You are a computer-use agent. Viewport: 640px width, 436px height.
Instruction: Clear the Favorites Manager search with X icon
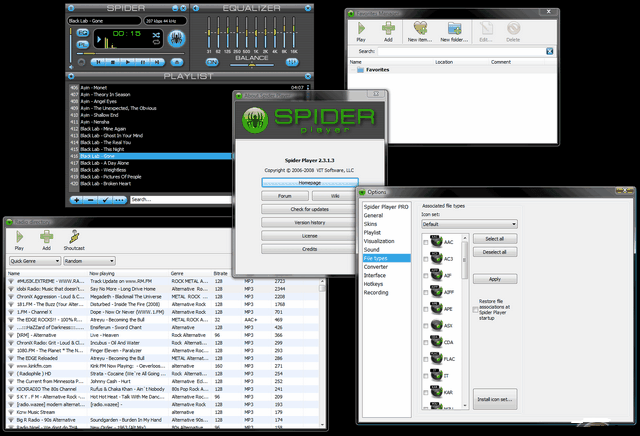point(549,51)
